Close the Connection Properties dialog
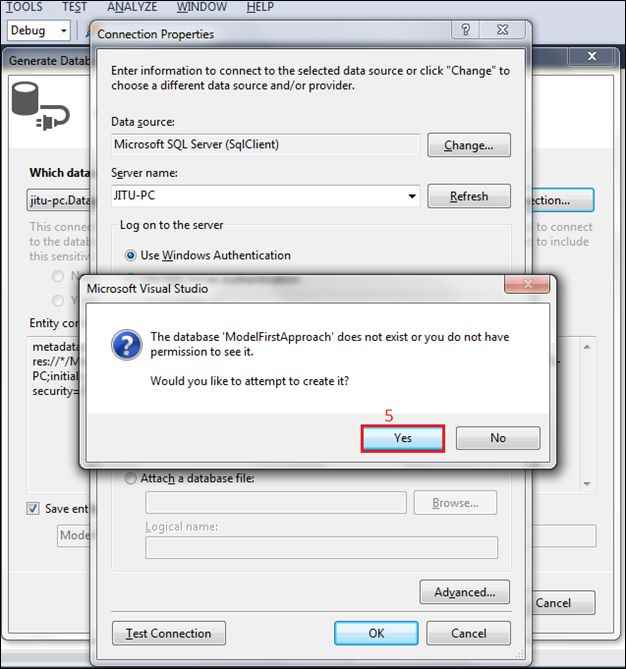This screenshot has height=669, width=626. [503, 29]
